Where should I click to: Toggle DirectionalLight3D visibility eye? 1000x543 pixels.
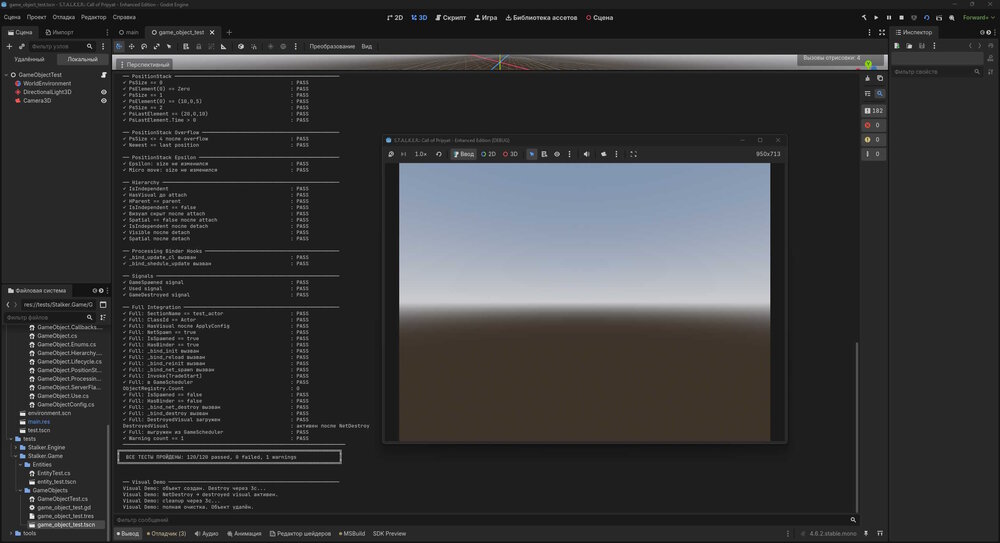tap(103, 92)
